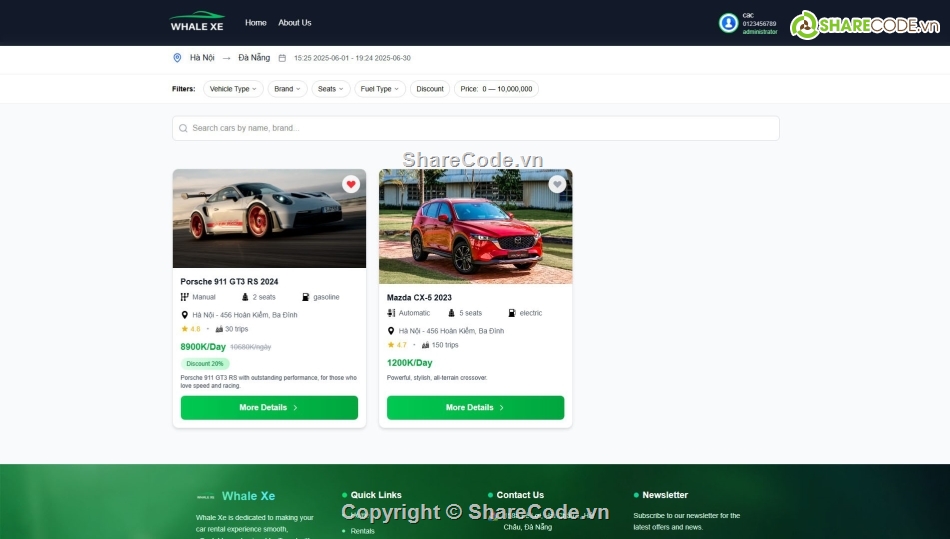Click the star rating icon on Porsche card
This screenshot has width=950, height=539.
pos(185,329)
